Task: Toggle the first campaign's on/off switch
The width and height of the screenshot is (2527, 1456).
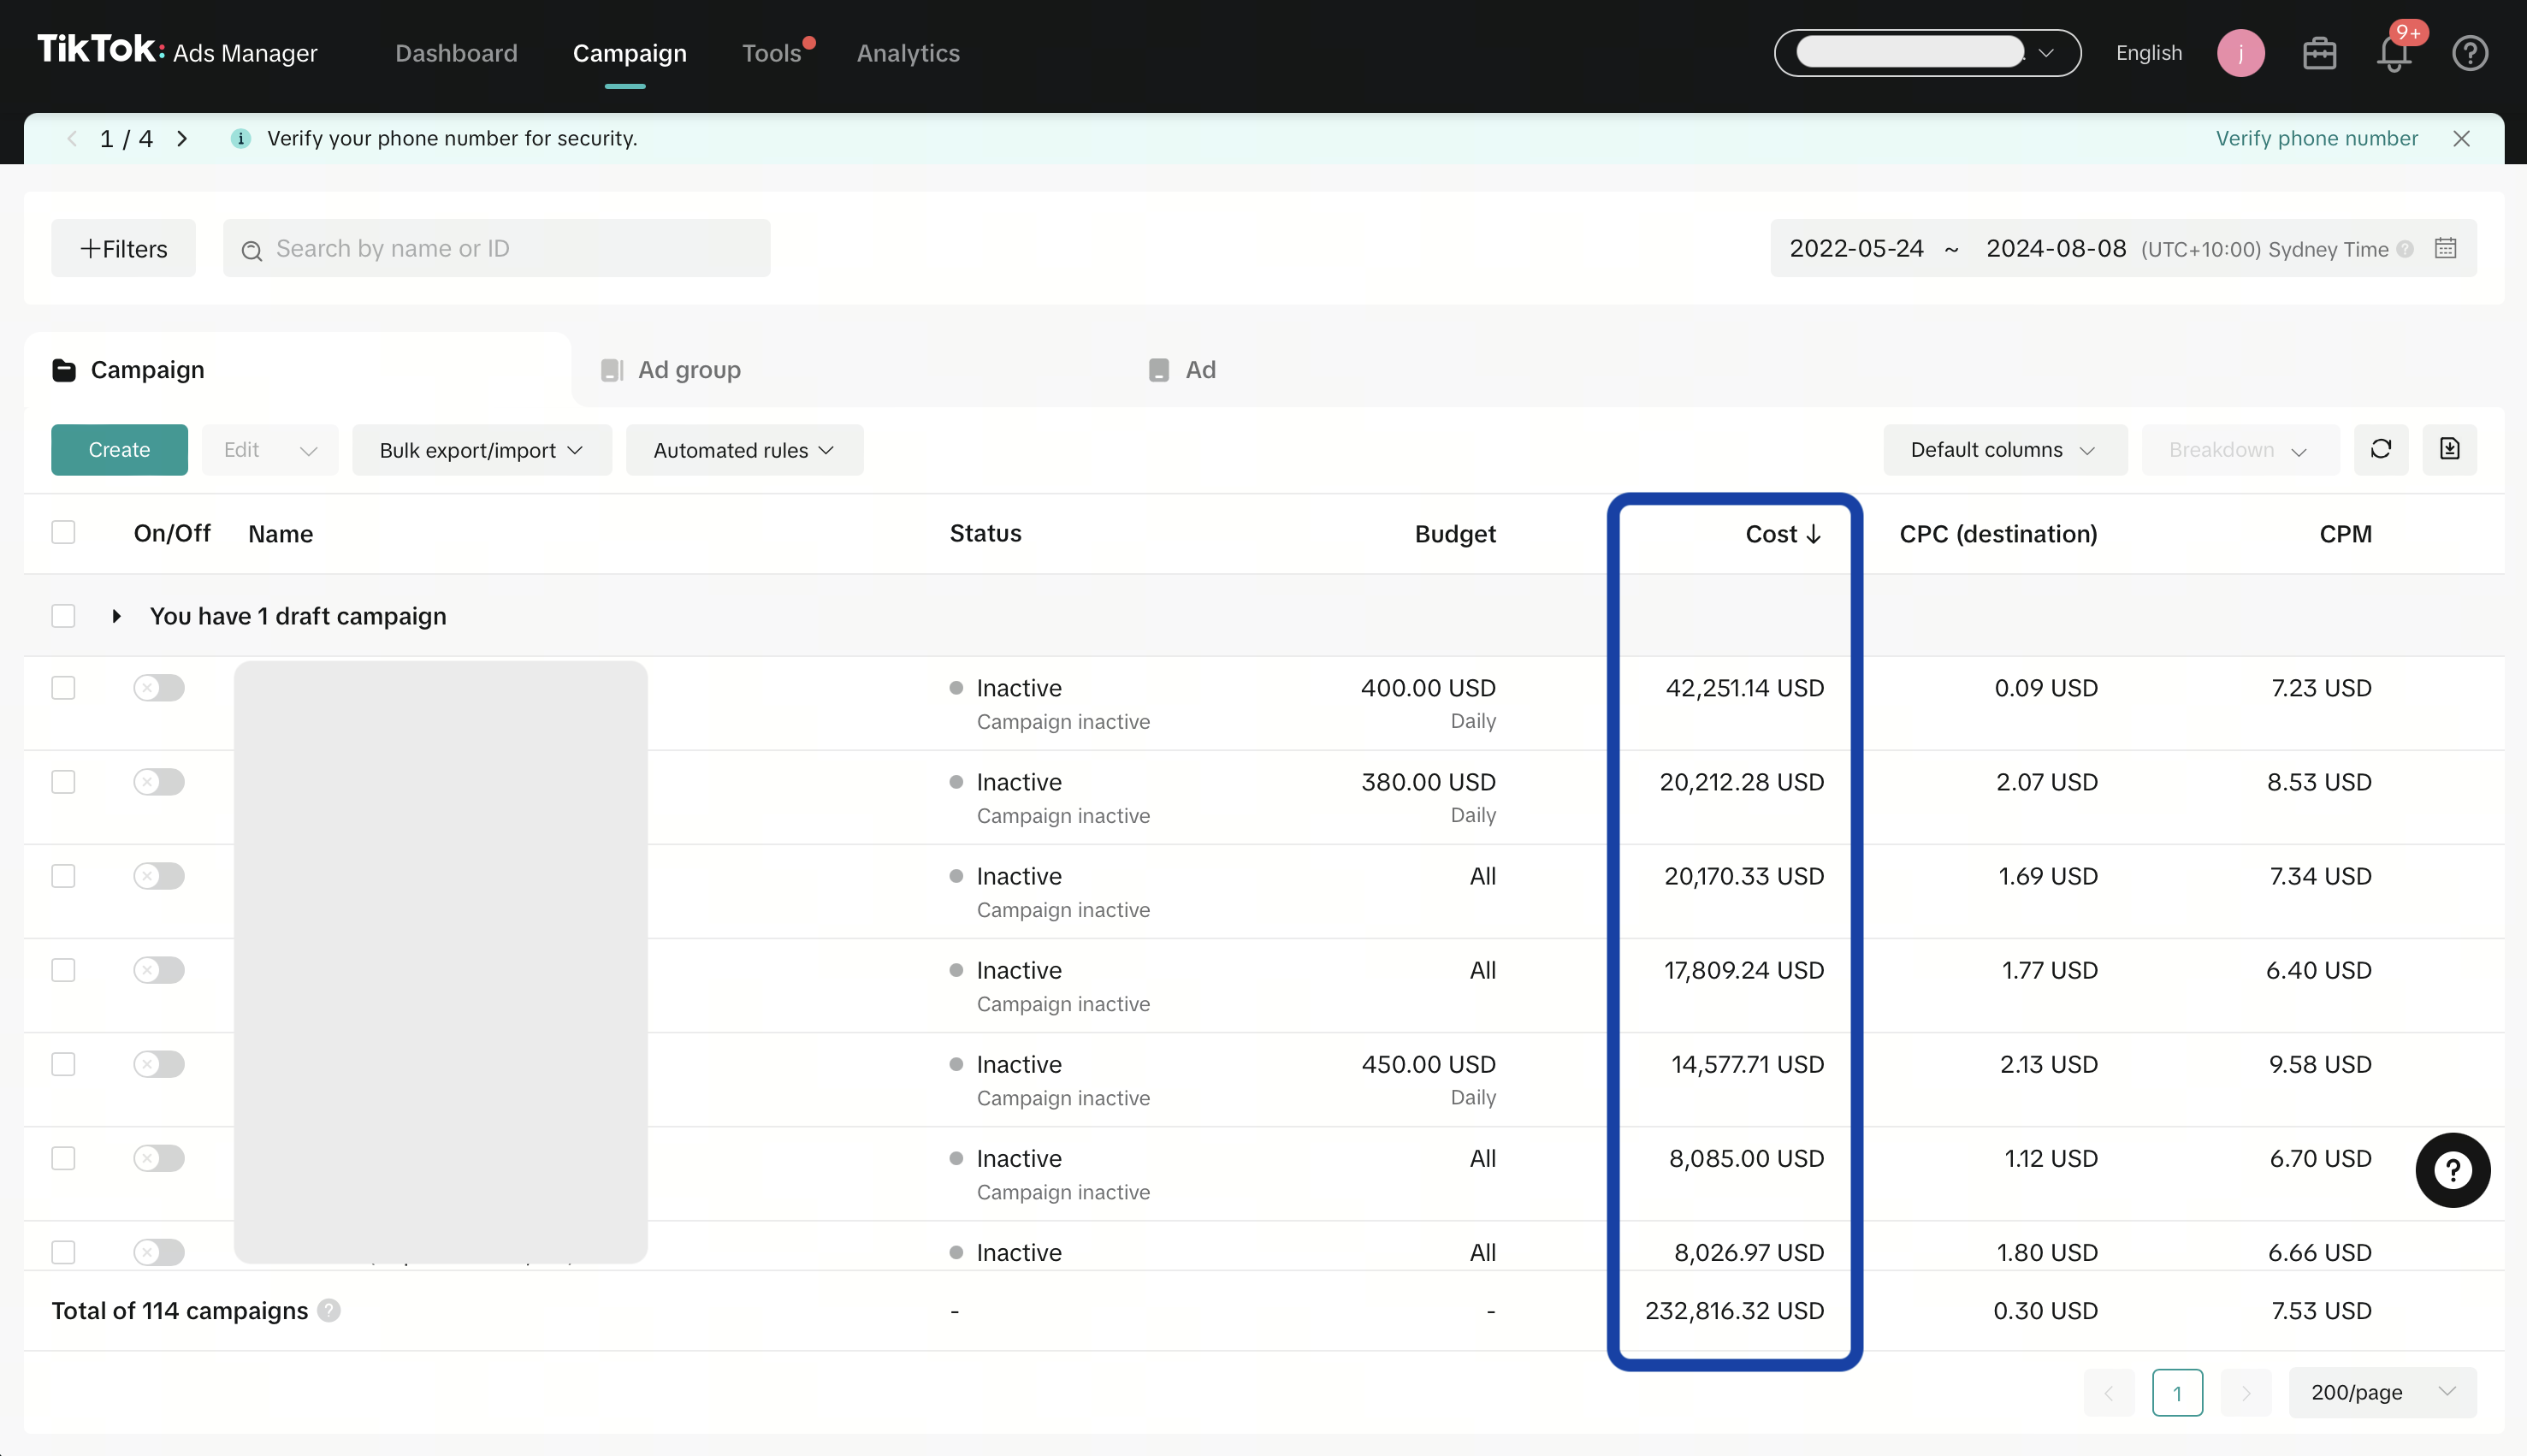Action: 159,688
